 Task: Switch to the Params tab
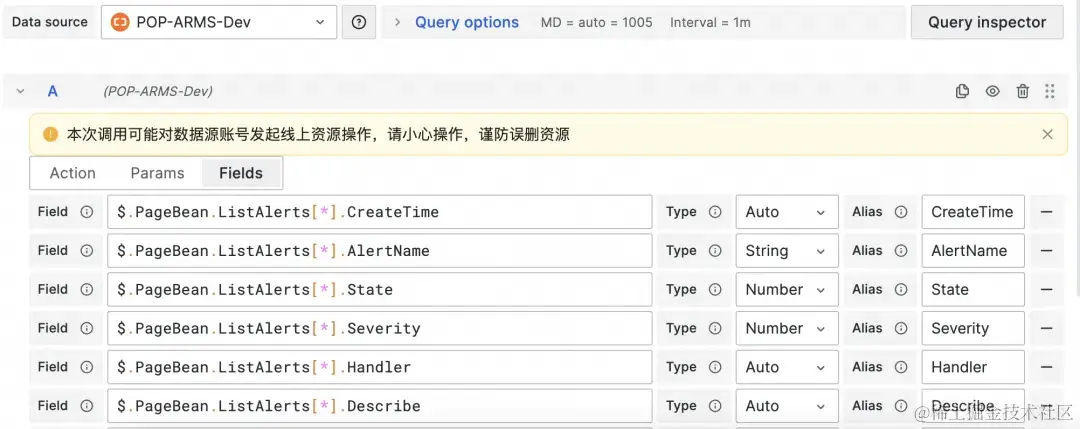157,173
